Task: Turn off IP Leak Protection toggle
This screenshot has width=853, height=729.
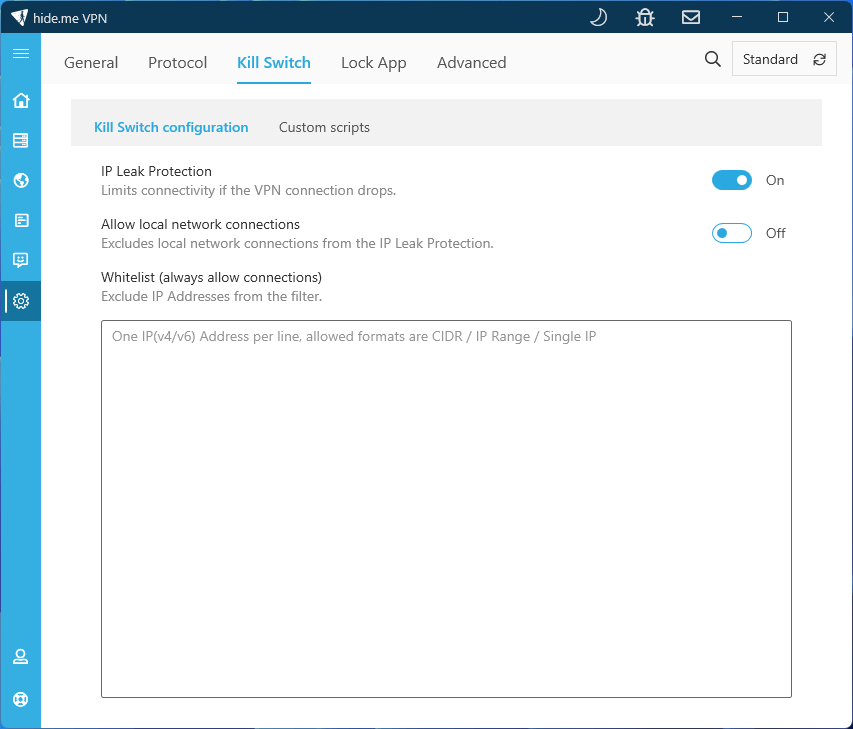Action: pyautogui.click(x=732, y=180)
